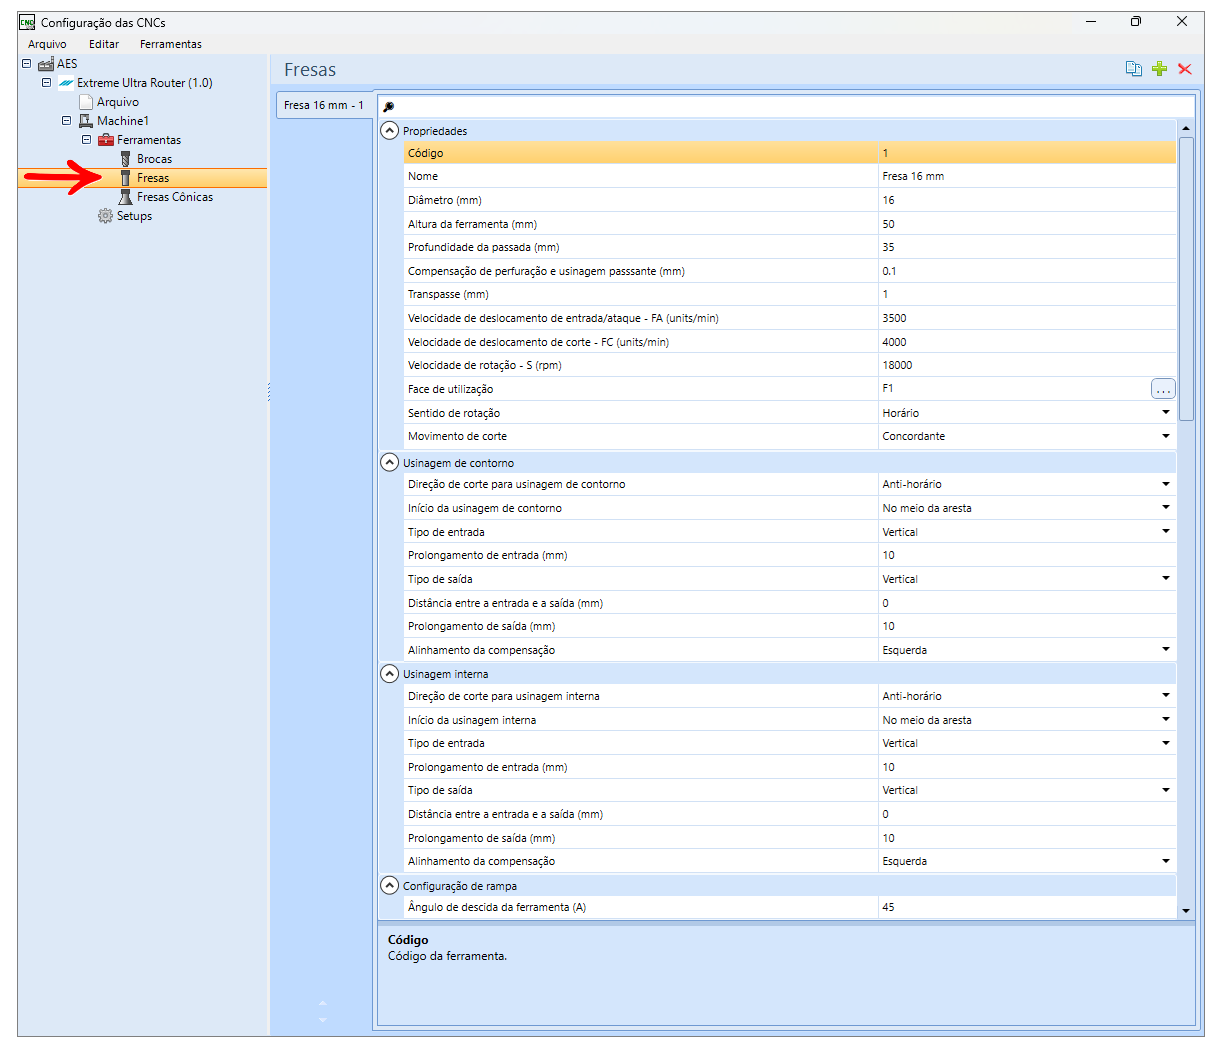Click the FC cutting speed value 4000
The image size is (1209, 1049).
tap(1027, 342)
